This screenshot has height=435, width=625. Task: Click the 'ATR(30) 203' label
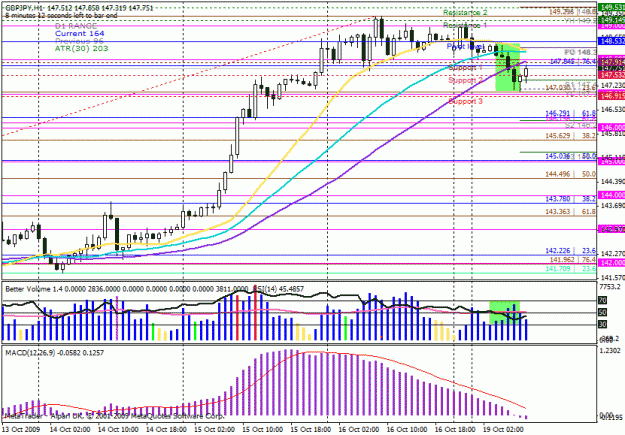81,49
